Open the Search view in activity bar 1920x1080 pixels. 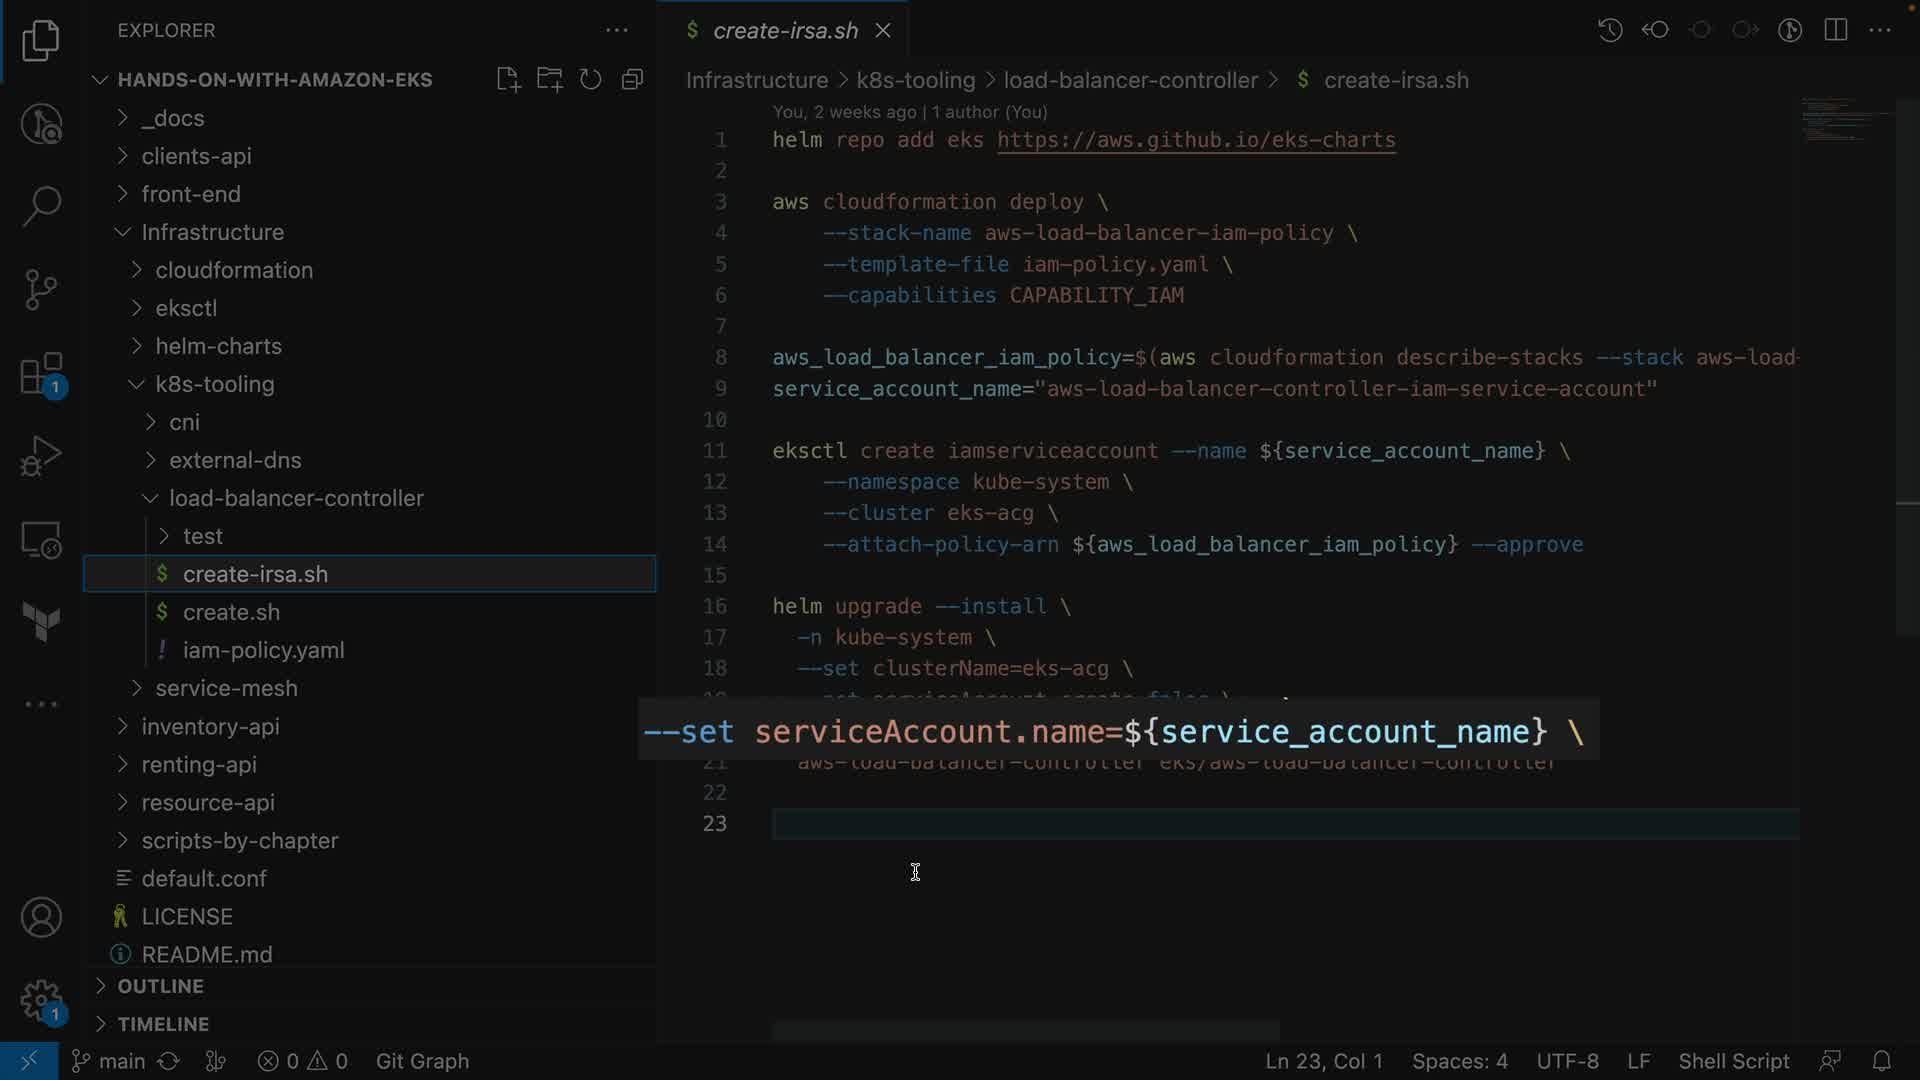[41, 206]
